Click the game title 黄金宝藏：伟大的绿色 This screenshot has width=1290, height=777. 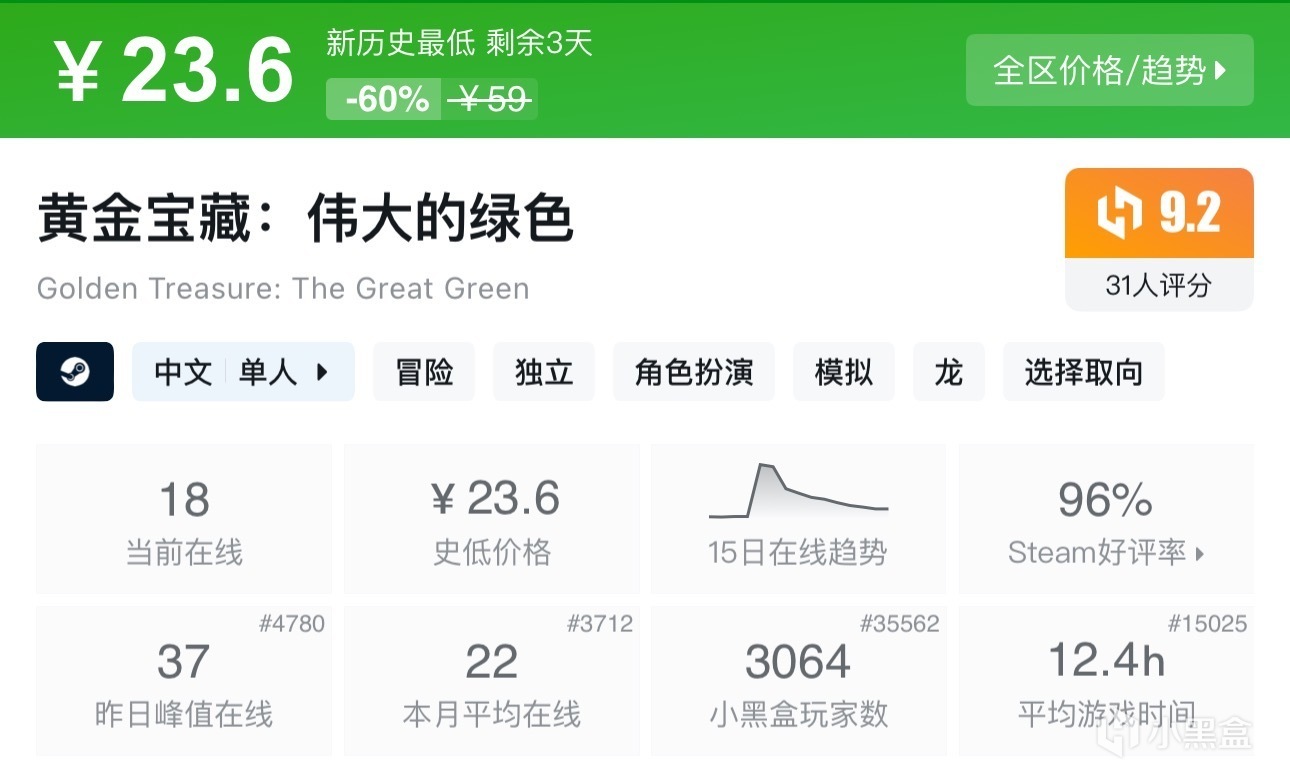tap(305, 217)
